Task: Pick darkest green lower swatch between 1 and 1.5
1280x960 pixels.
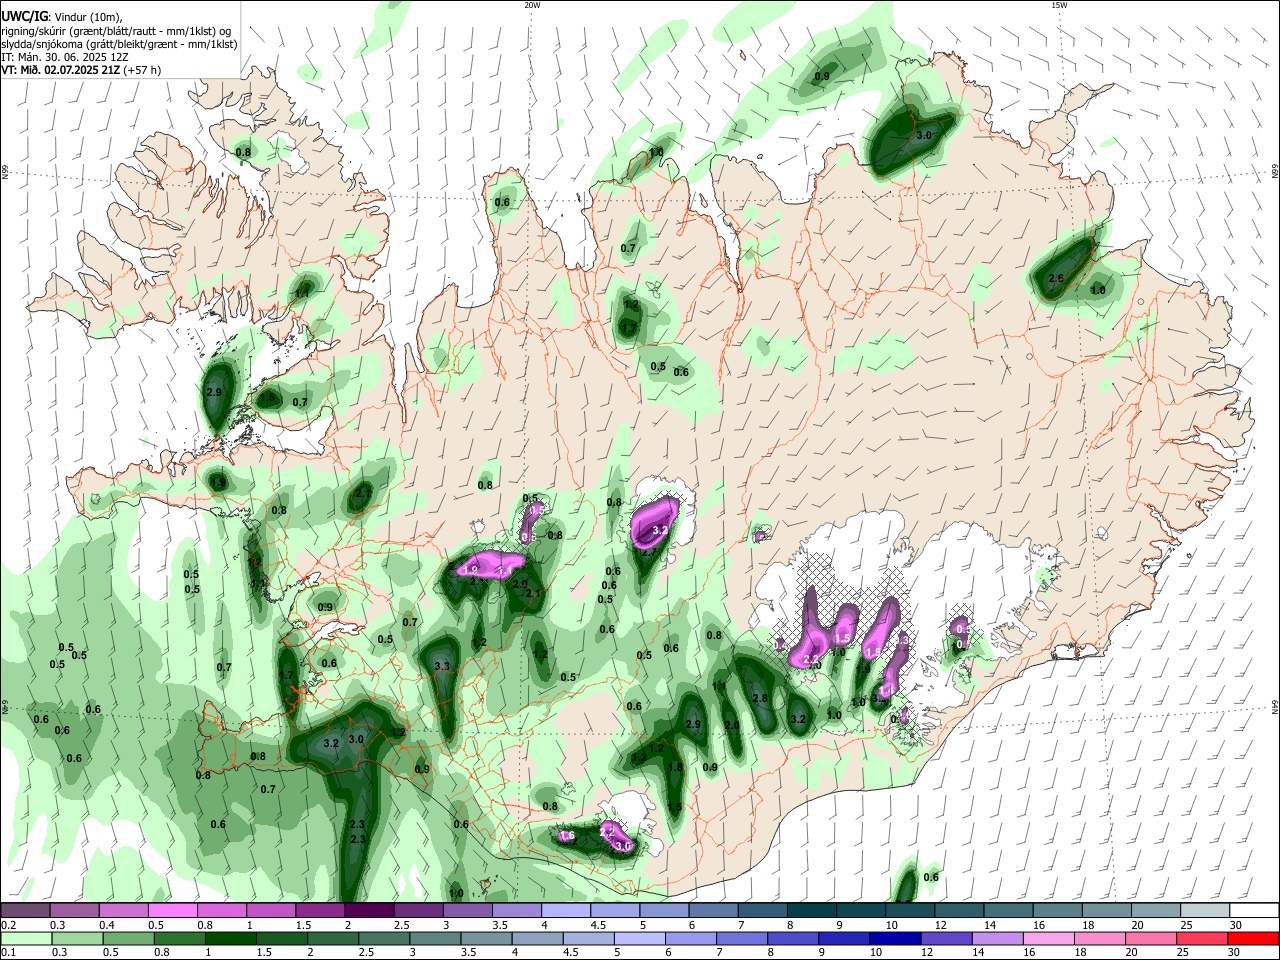Action: click(x=230, y=938)
